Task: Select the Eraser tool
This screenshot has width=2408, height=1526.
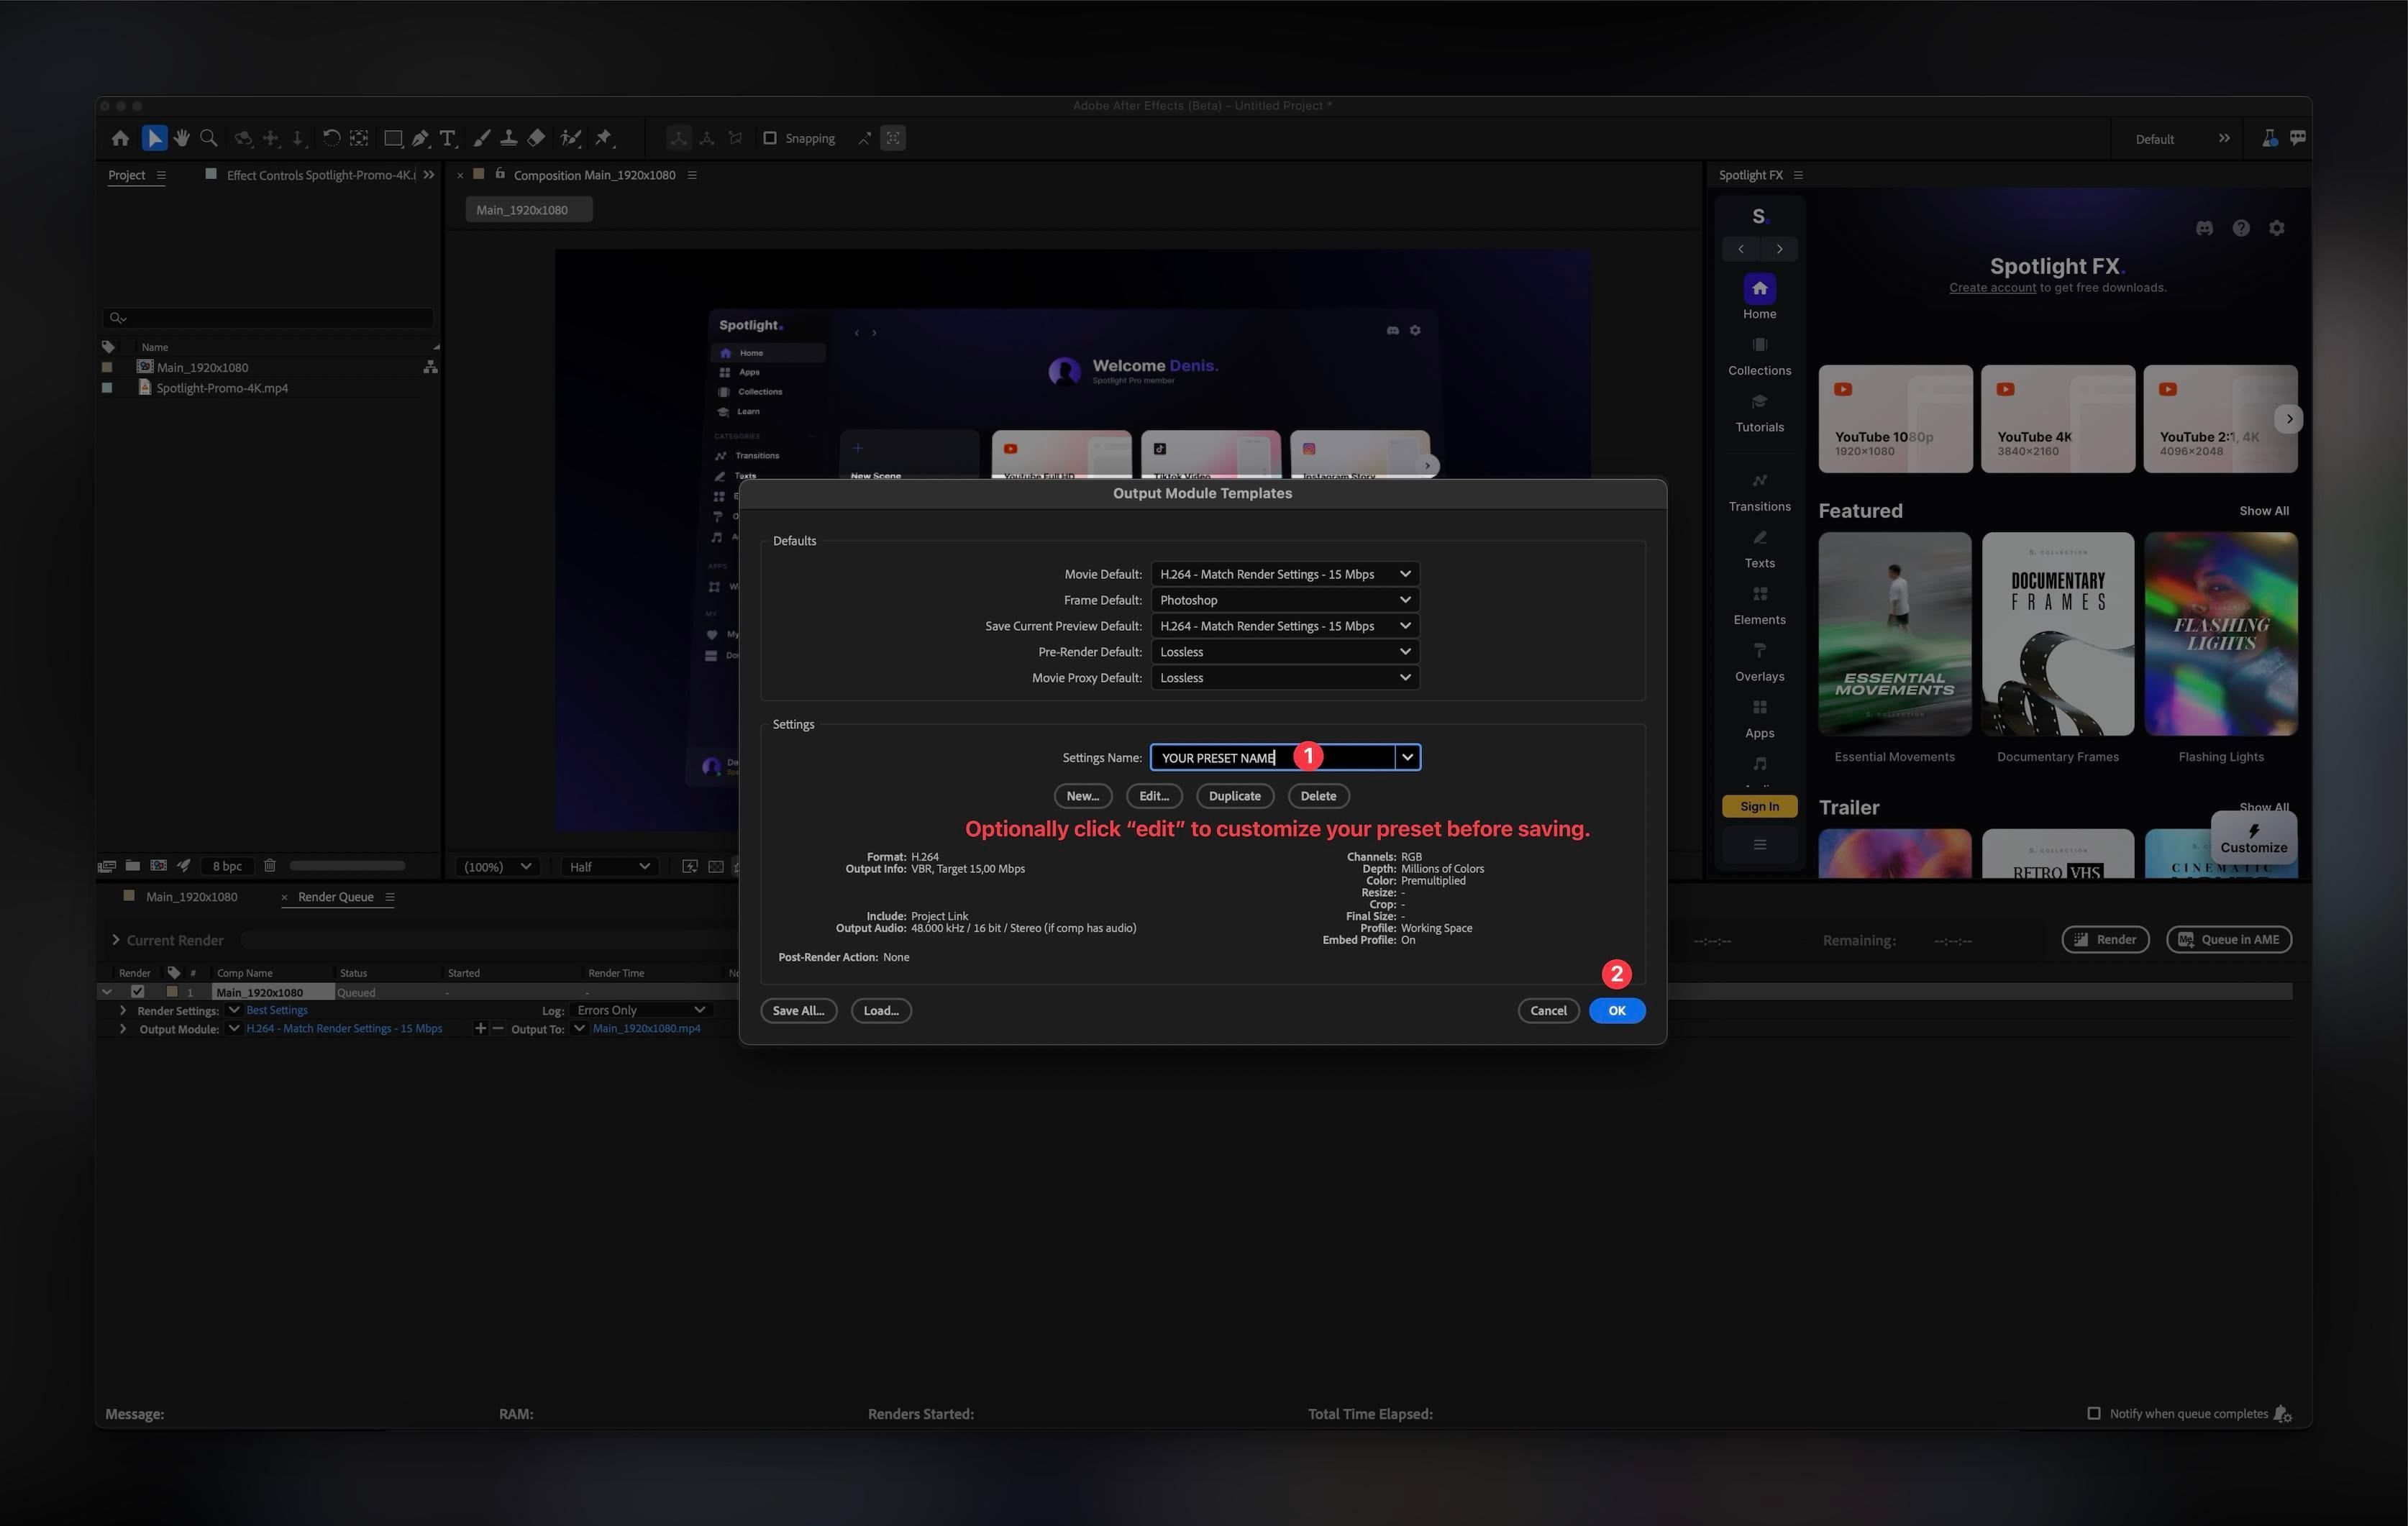Action: click(536, 138)
